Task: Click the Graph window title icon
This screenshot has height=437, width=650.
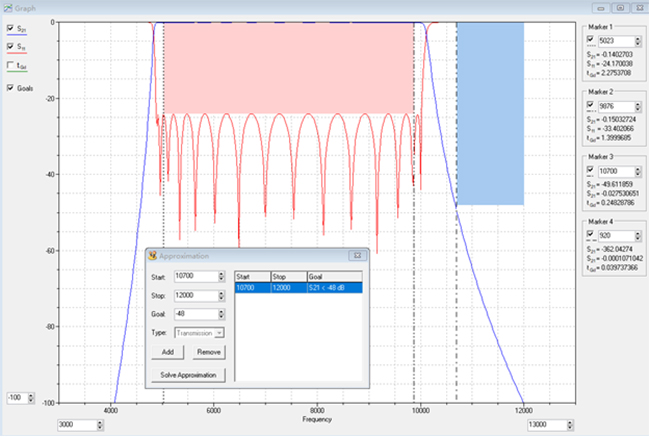Action: (7, 7)
